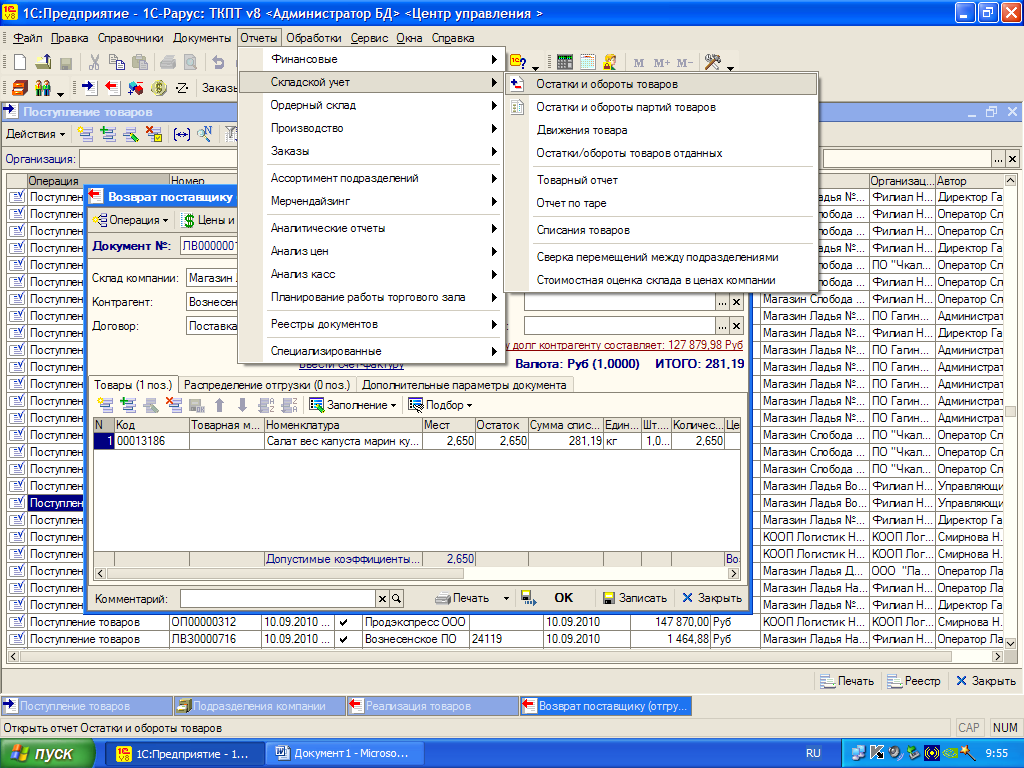1024x768 pixels.
Task: Open the Сервис menu
Action: (x=369, y=38)
